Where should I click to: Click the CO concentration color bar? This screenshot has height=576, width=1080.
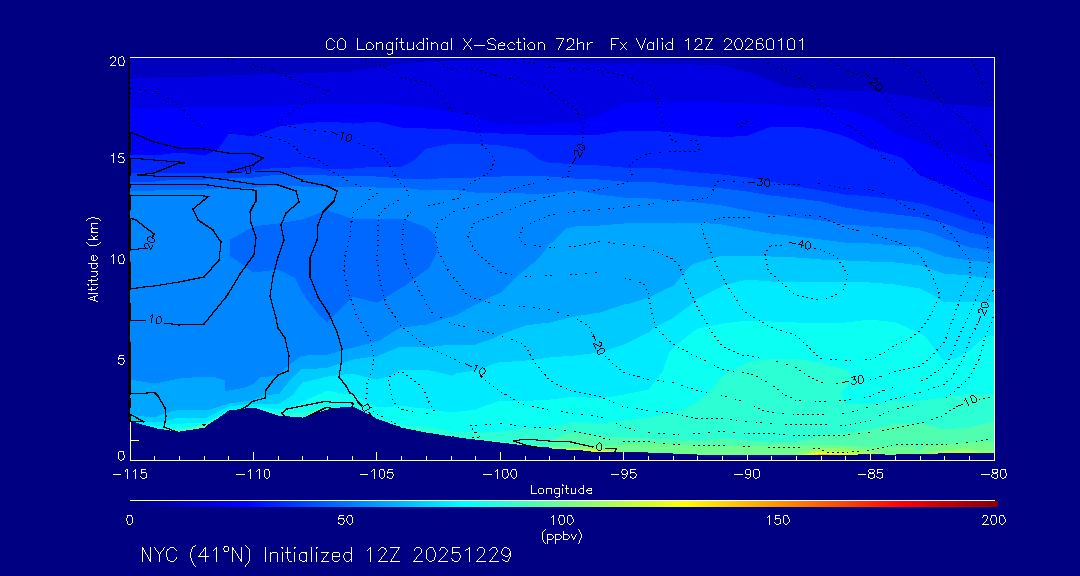563,503
